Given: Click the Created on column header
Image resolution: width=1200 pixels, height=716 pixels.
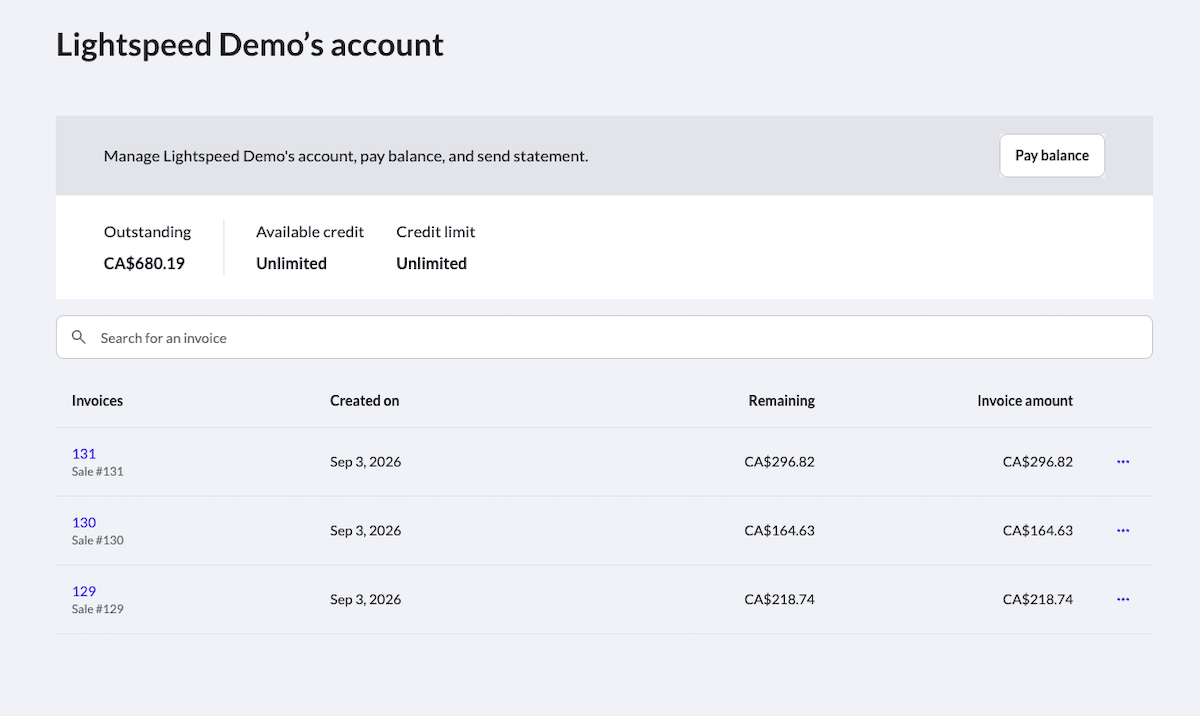Looking at the screenshot, I should tap(364, 401).
